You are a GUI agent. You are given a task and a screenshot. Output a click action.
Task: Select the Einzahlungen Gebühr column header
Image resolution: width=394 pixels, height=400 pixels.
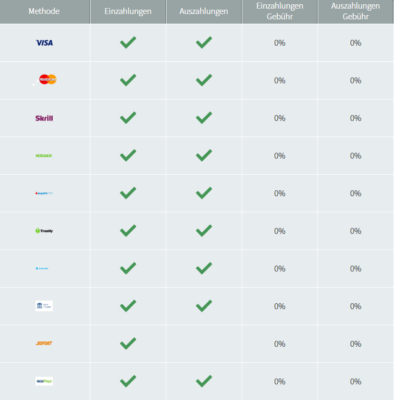(x=280, y=11)
